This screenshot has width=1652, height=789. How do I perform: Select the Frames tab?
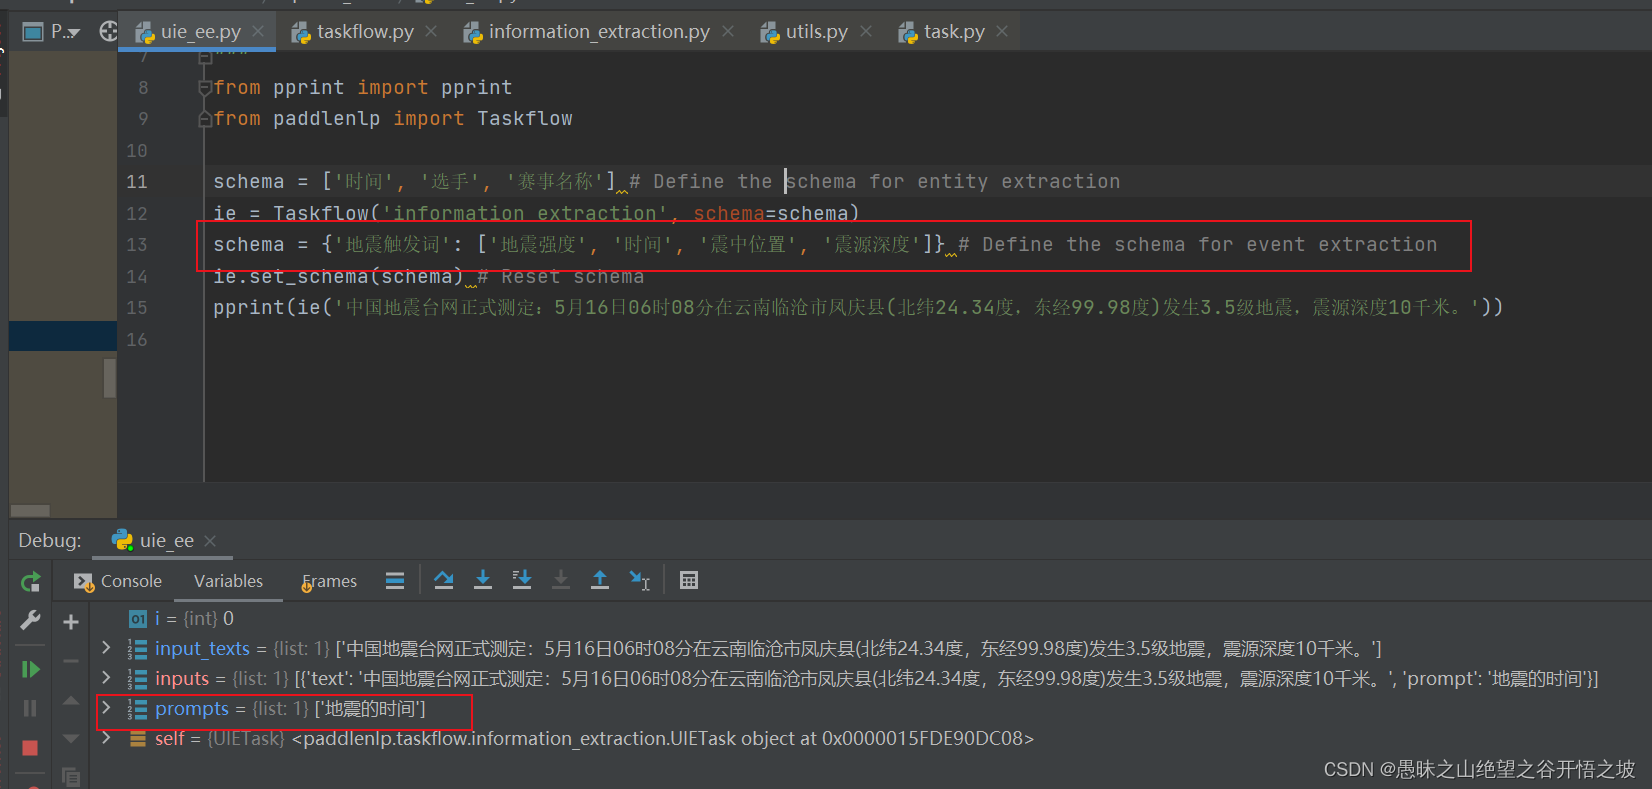[x=329, y=581]
